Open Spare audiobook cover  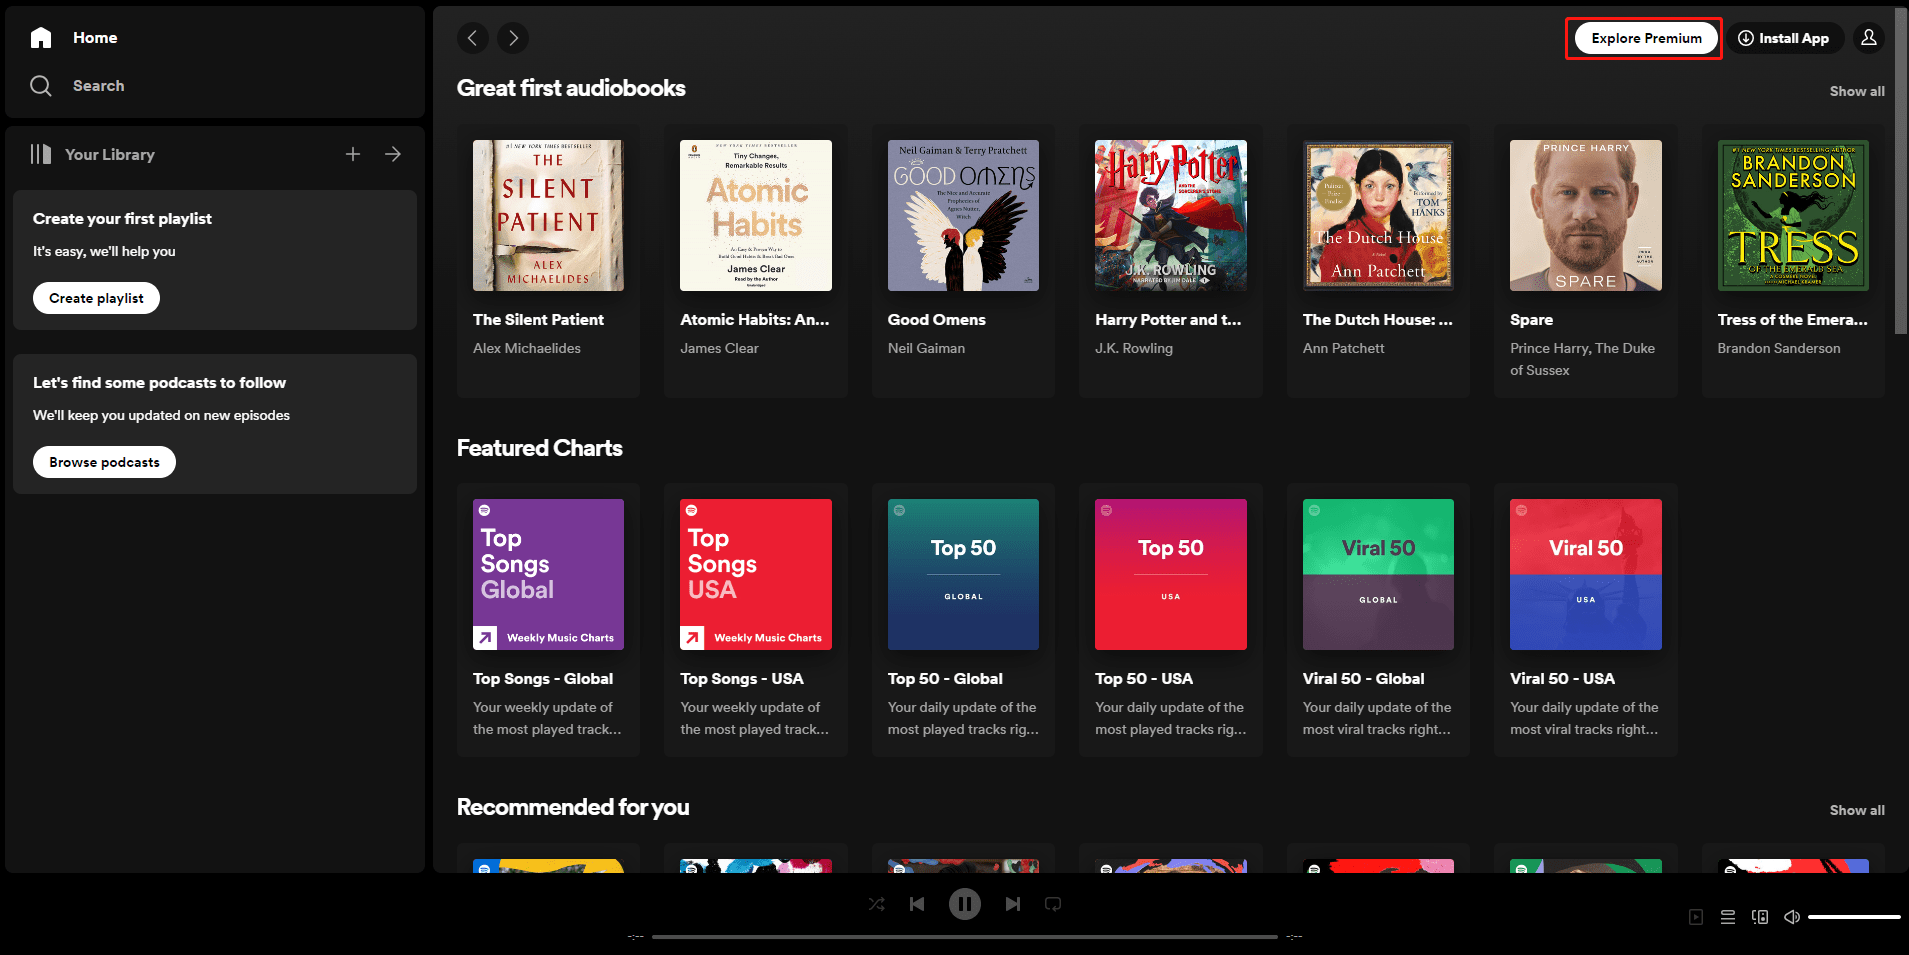pos(1586,215)
